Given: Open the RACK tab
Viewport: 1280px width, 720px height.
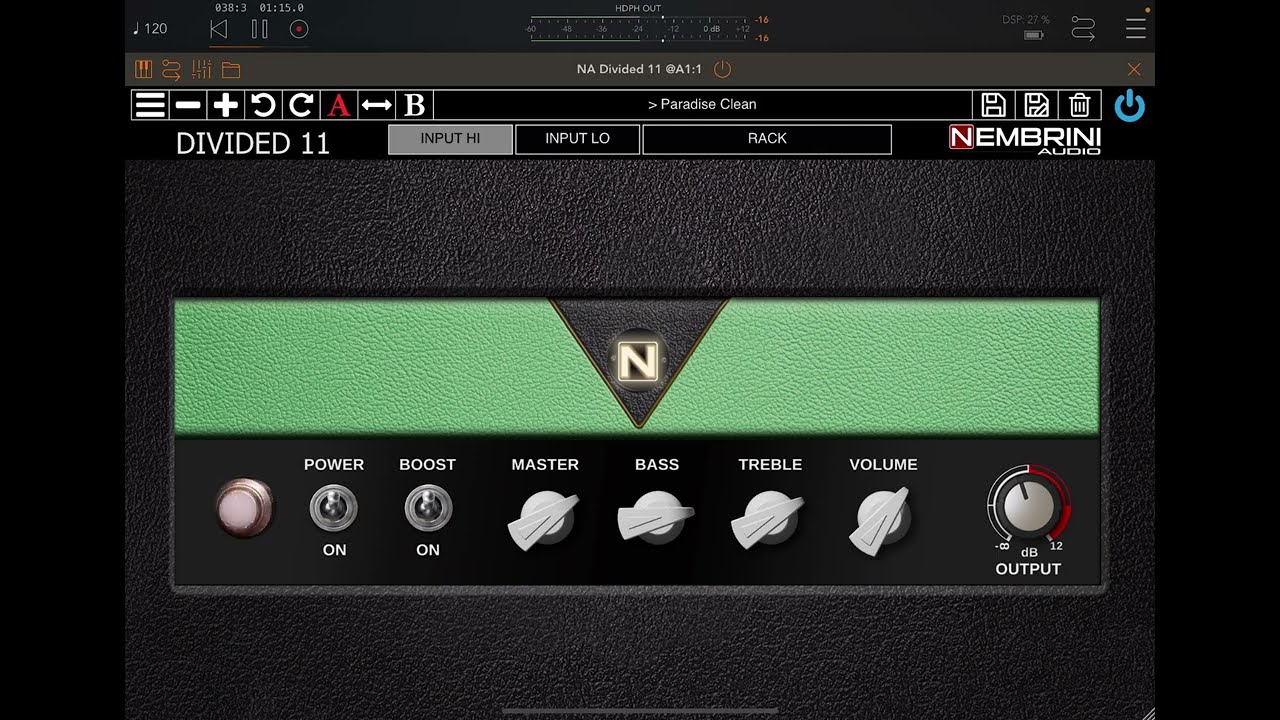Looking at the screenshot, I should pos(767,139).
